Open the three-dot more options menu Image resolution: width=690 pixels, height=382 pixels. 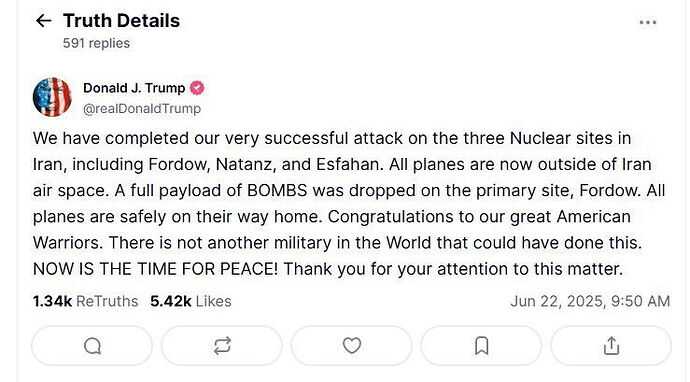click(648, 22)
